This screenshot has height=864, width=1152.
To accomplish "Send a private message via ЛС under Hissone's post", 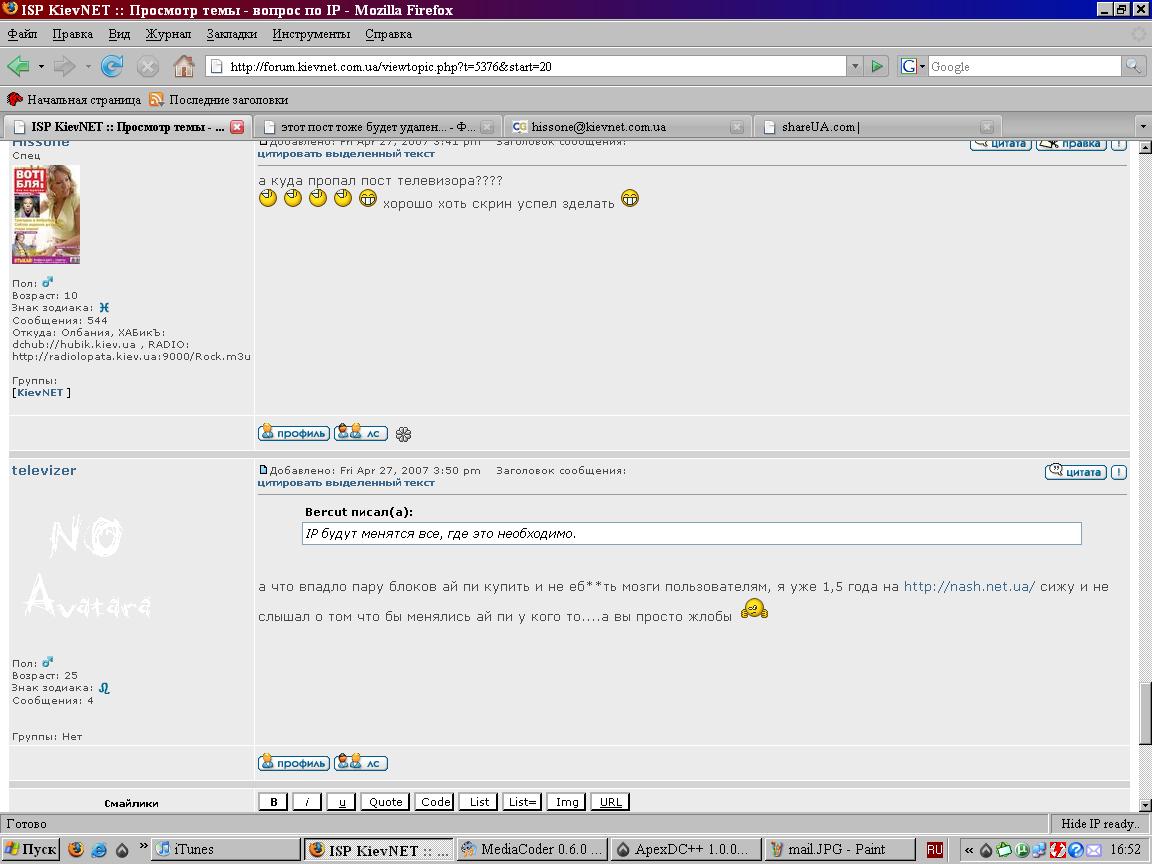I will pyautogui.click(x=361, y=433).
